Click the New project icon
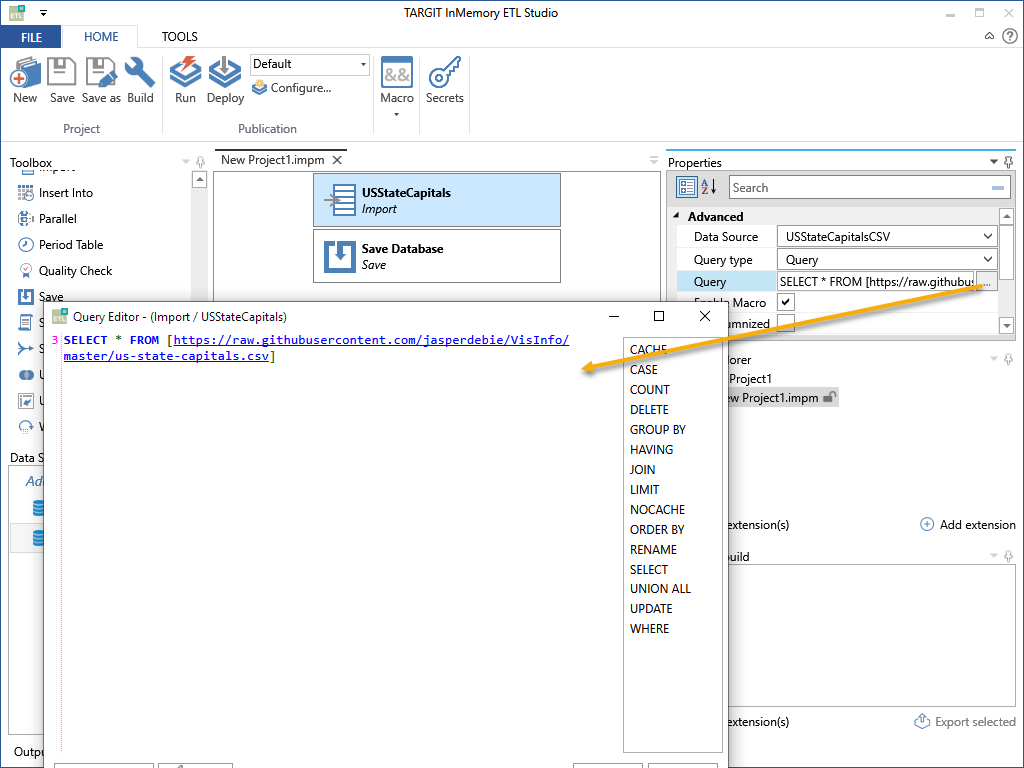The width and height of the screenshot is (1024, 768). click(x=25, y=80)
